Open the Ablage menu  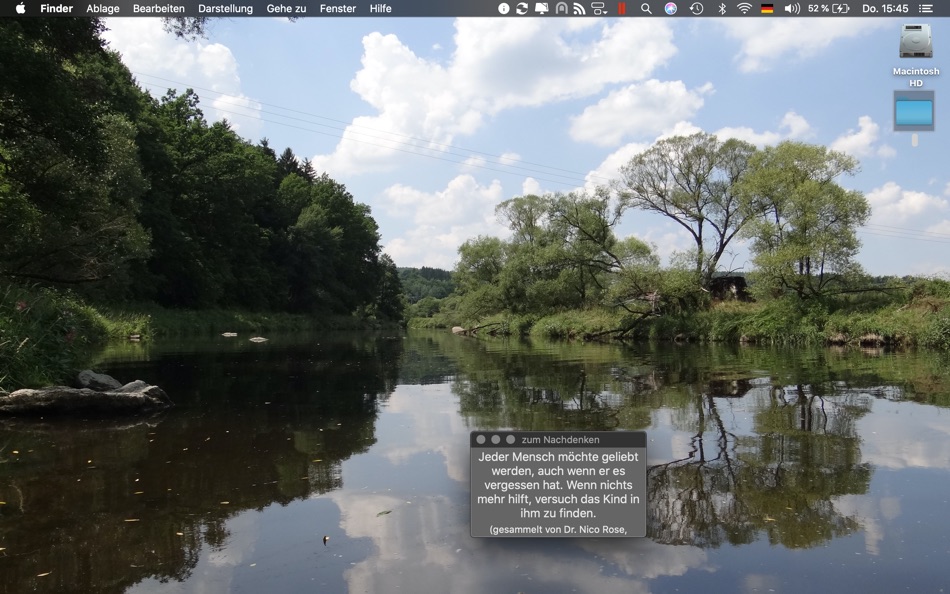pyautogui.click(x=102, y=8)
